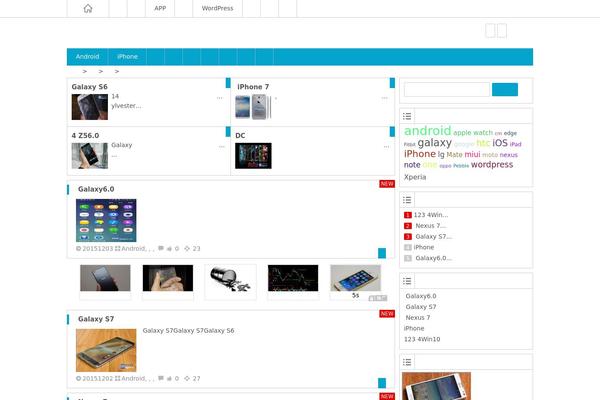Screen dimensions: 600x400
Task: Focus the sidebar search input field
Action: click(x=447, y=90)
